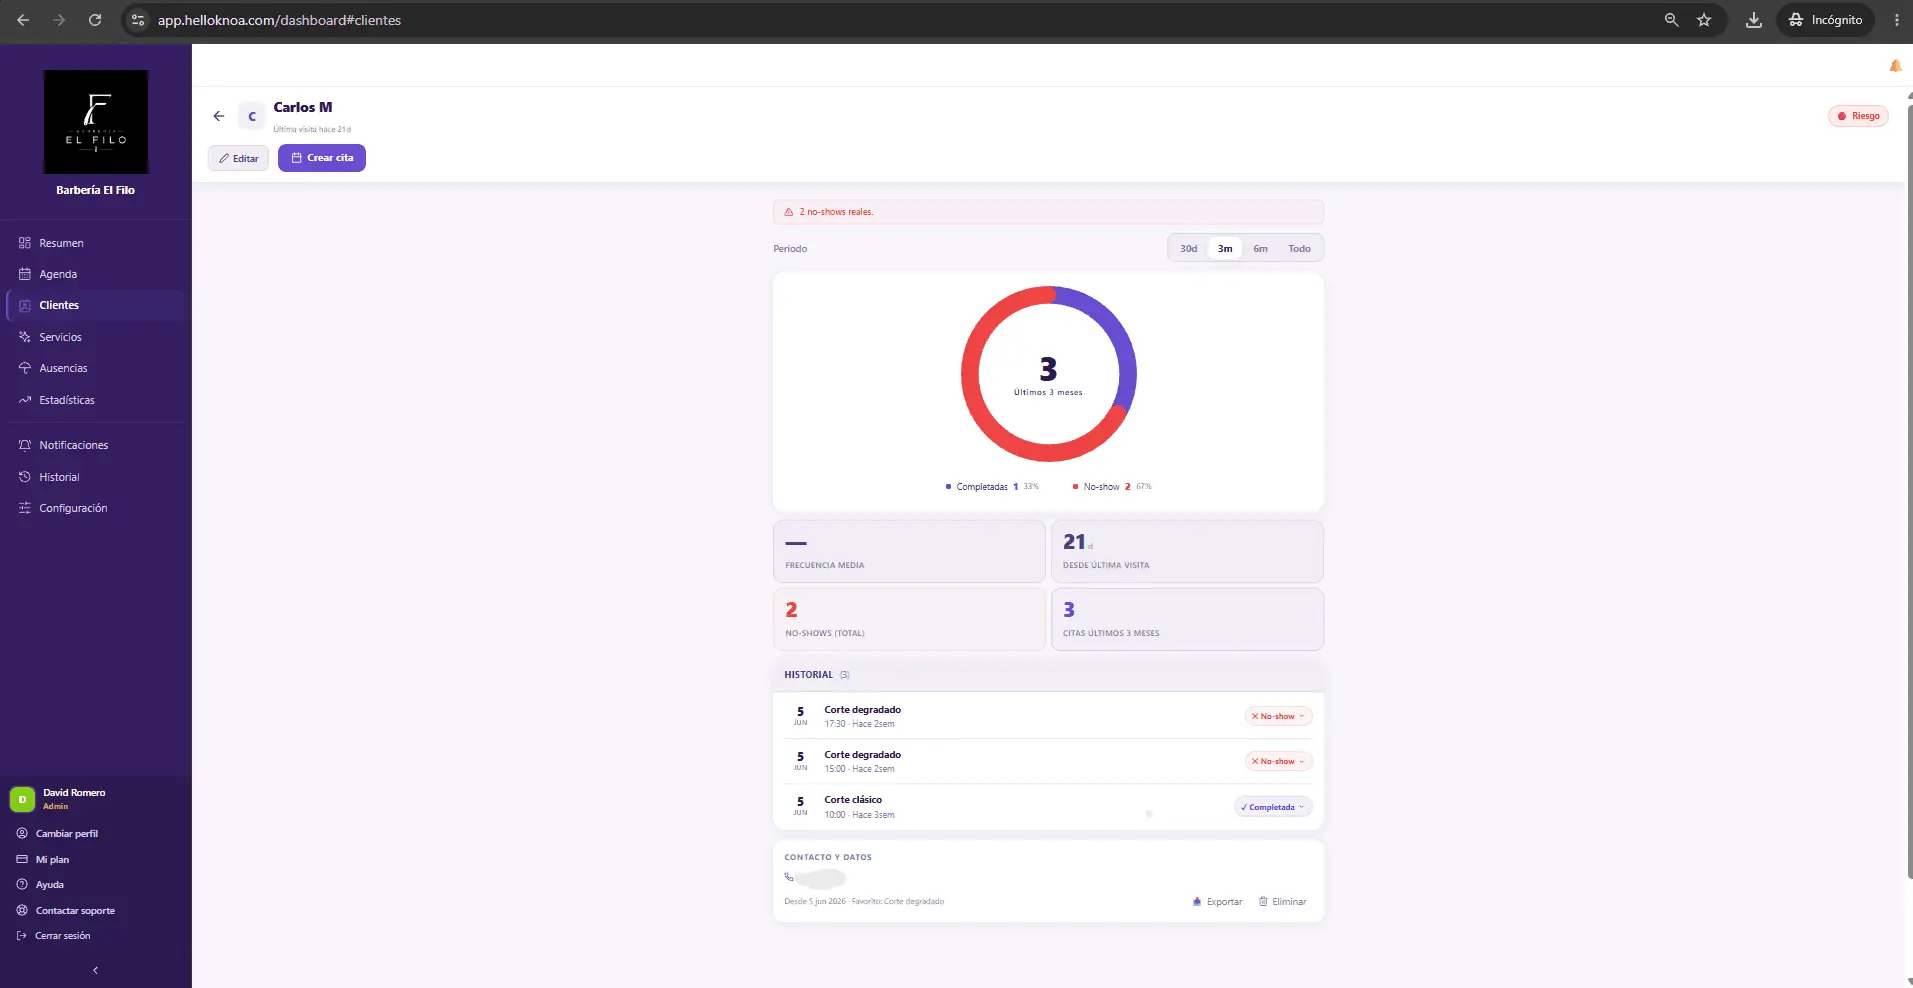Click the Carlos M avatar initial

pyautogui.click(x=252, y=116)
